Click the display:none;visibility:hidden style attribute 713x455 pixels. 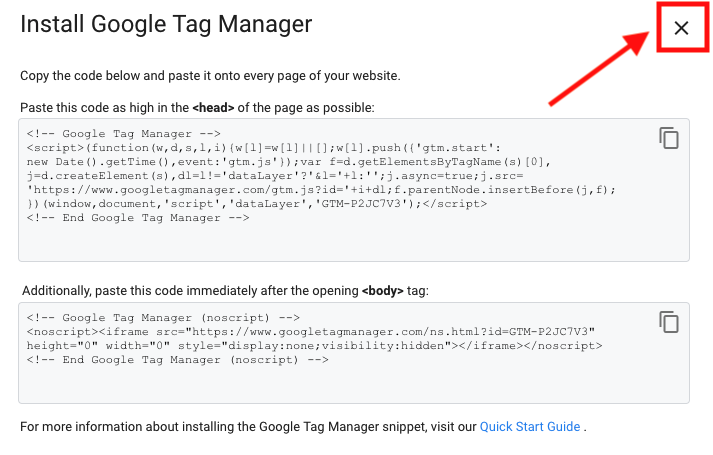[x=336, y=346]
